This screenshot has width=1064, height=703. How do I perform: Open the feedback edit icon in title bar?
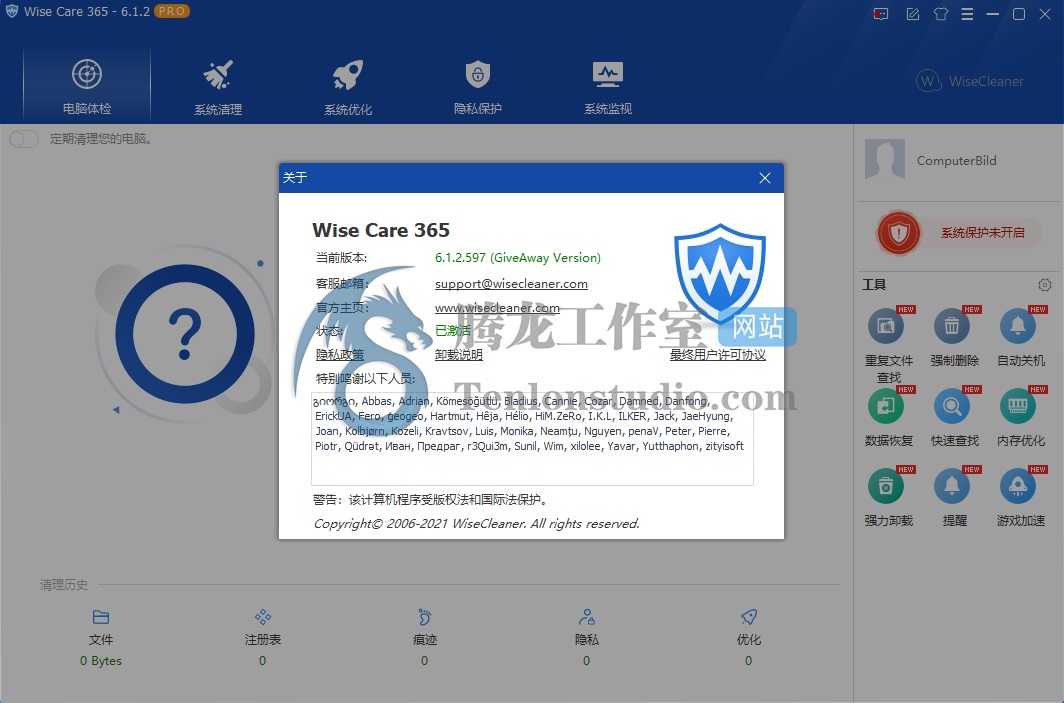point(913,14)
